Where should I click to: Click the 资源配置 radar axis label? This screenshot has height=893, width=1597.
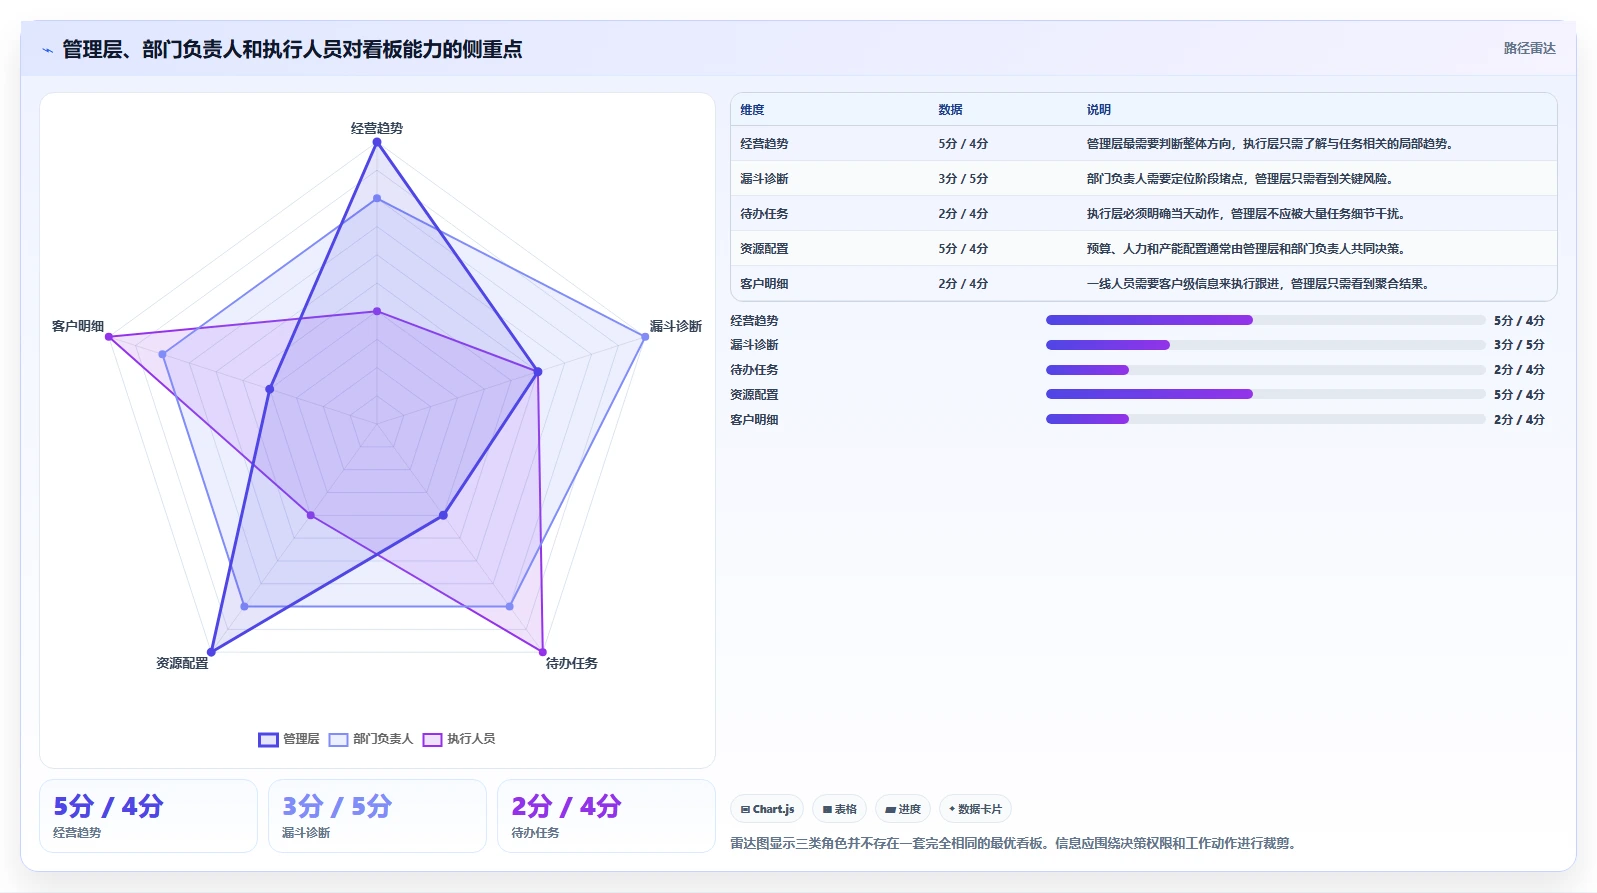[182, 663]
